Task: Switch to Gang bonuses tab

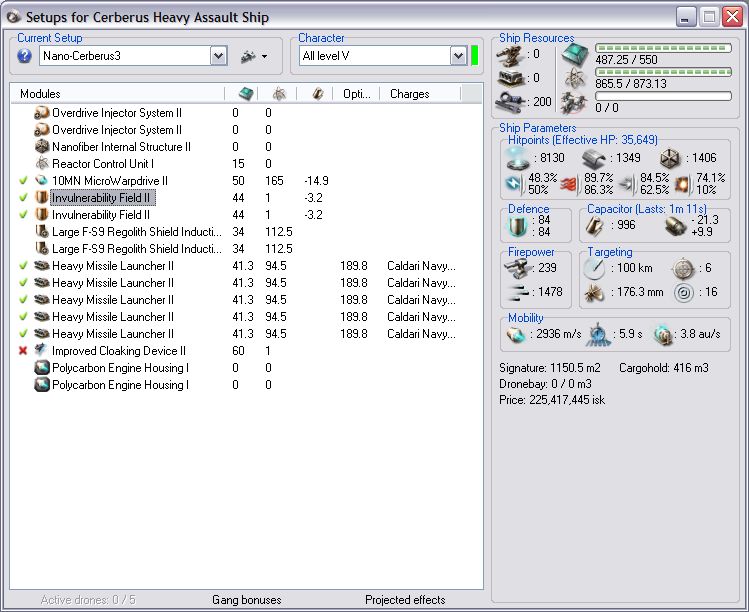Action: [246, 600]
